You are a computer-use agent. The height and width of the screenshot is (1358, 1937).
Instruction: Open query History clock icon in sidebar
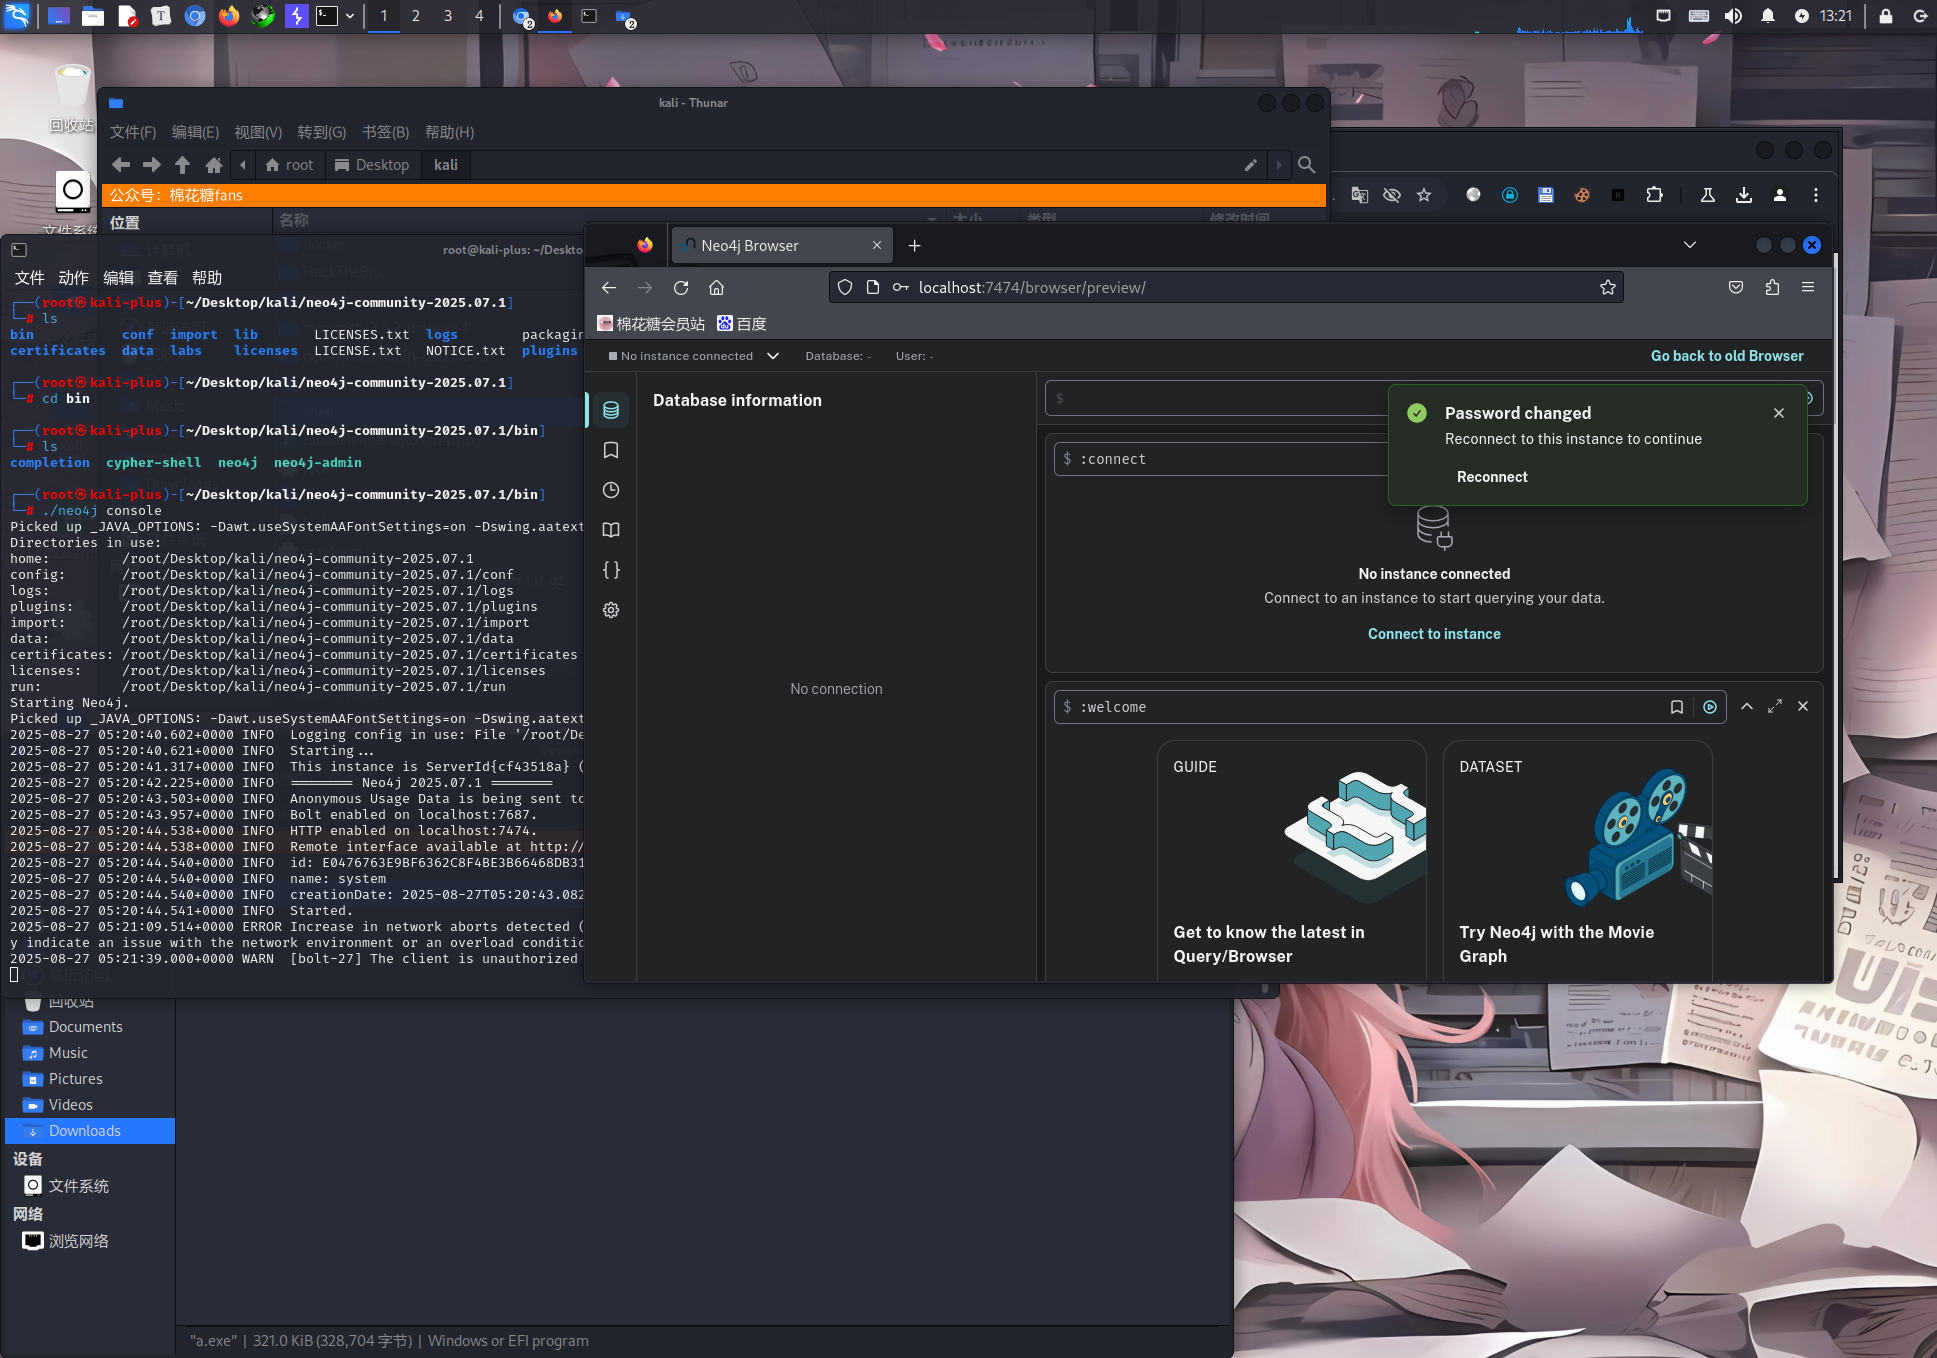point(611,490)
